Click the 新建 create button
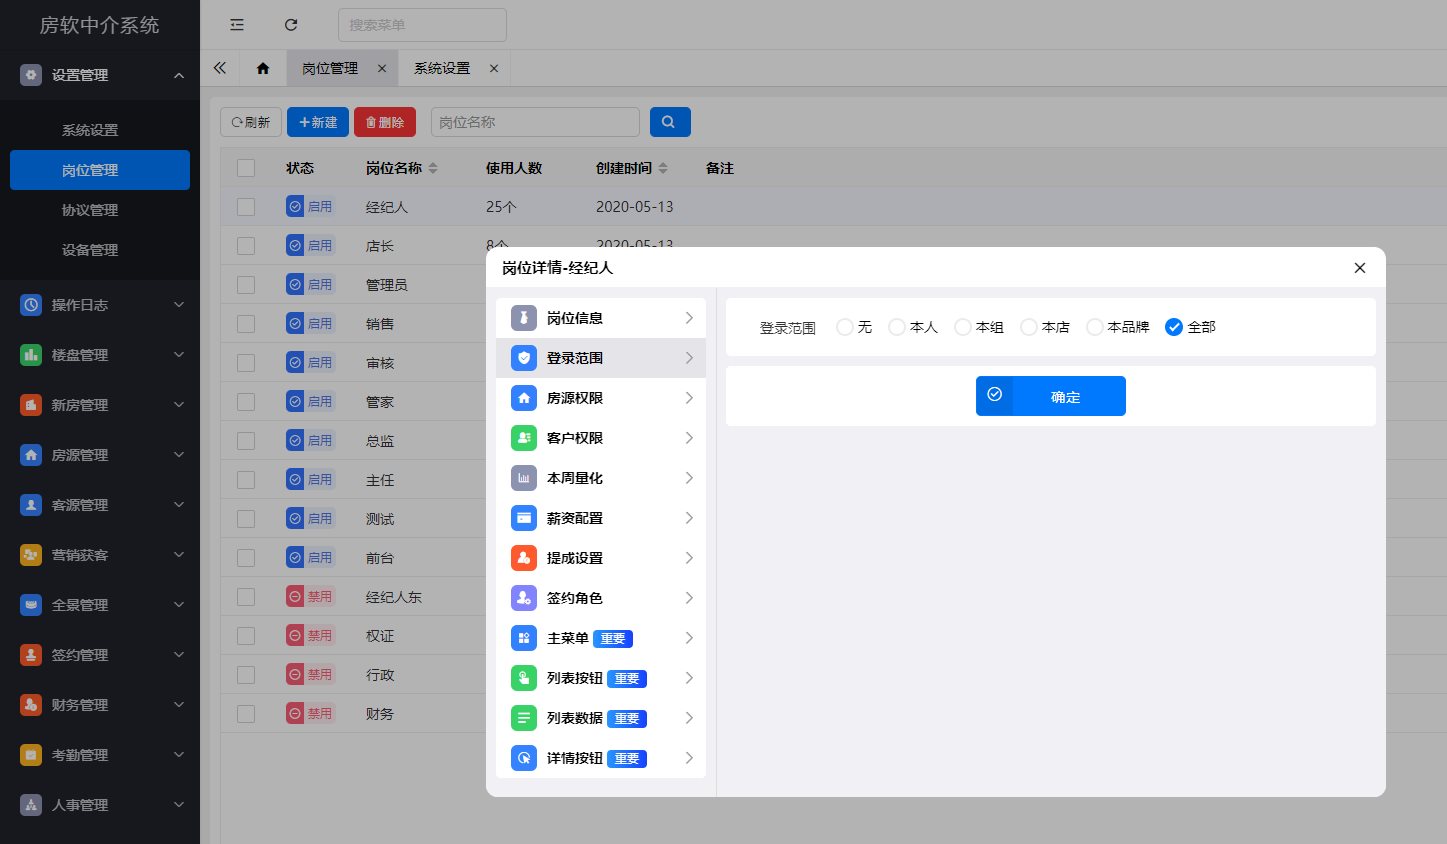This screenshot has height=844, width=1447. (x=318, y=122)
